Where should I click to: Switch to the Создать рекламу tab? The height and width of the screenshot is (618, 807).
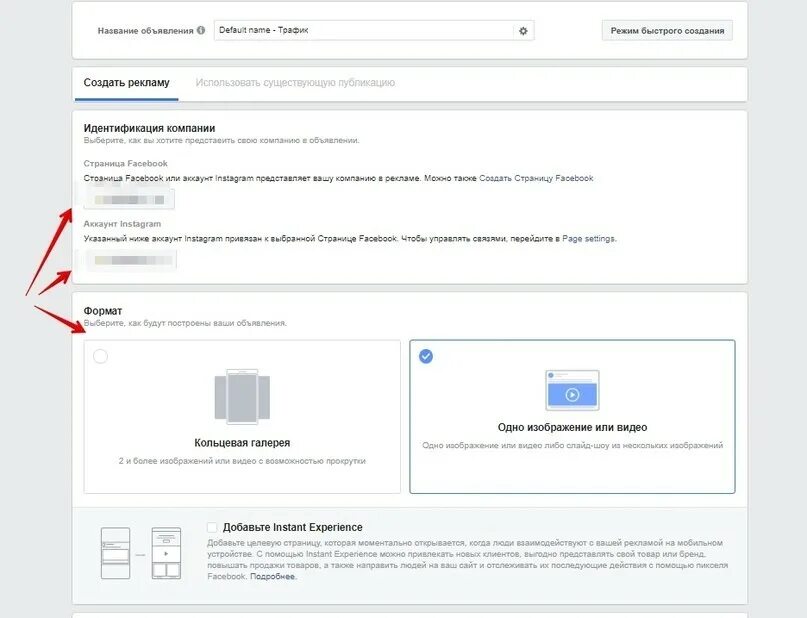point(126,83)
